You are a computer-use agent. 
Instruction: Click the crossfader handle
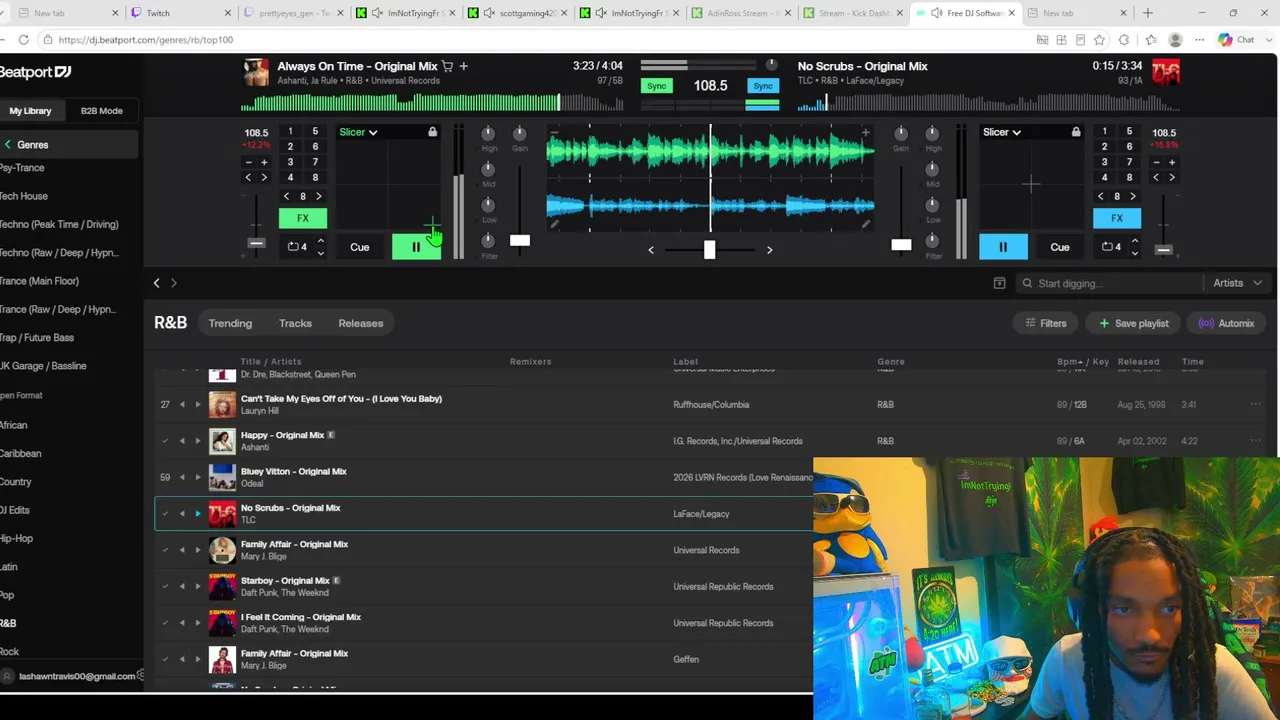(x=709, y=249)
